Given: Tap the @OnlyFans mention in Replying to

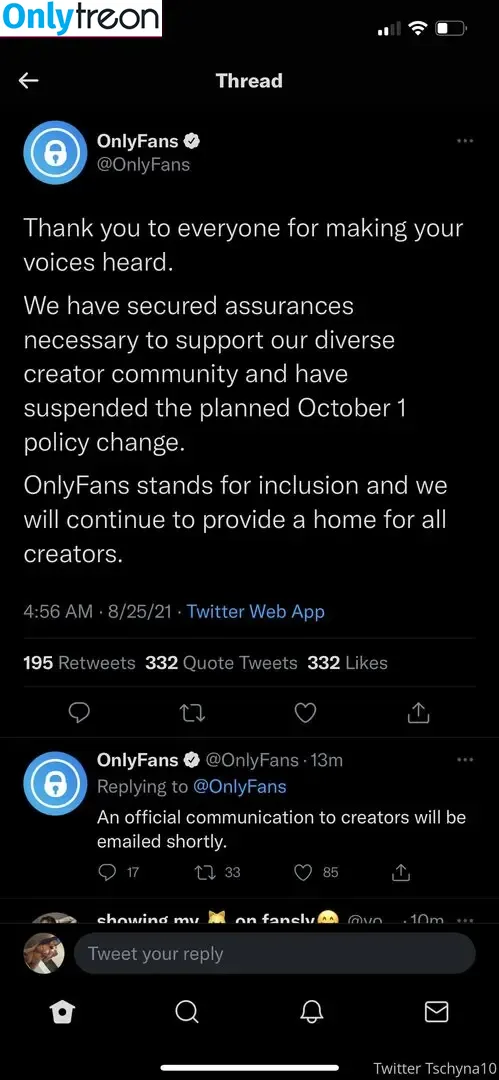Looking at the screenshot, I should pos(239,786).
